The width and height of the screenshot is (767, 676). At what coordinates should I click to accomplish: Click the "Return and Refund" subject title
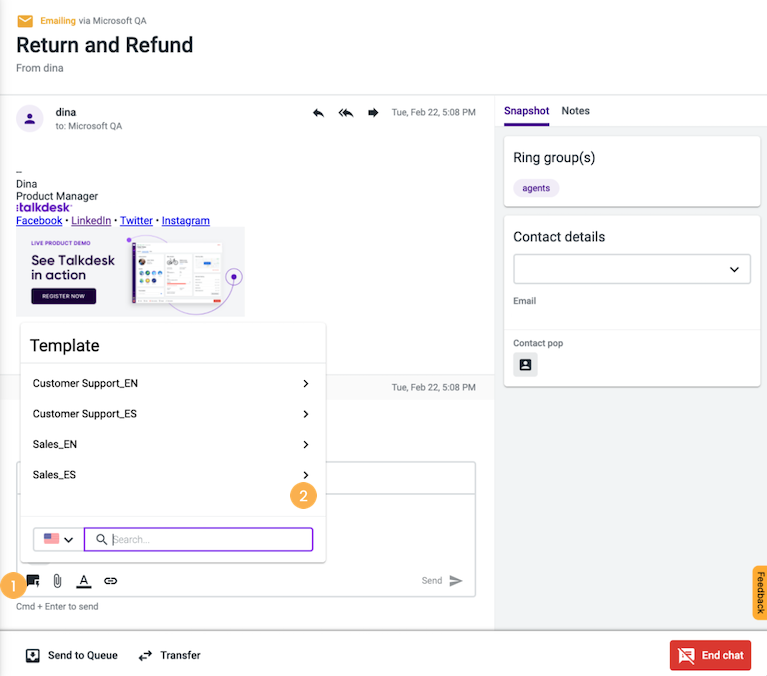[x=105, y=45]
